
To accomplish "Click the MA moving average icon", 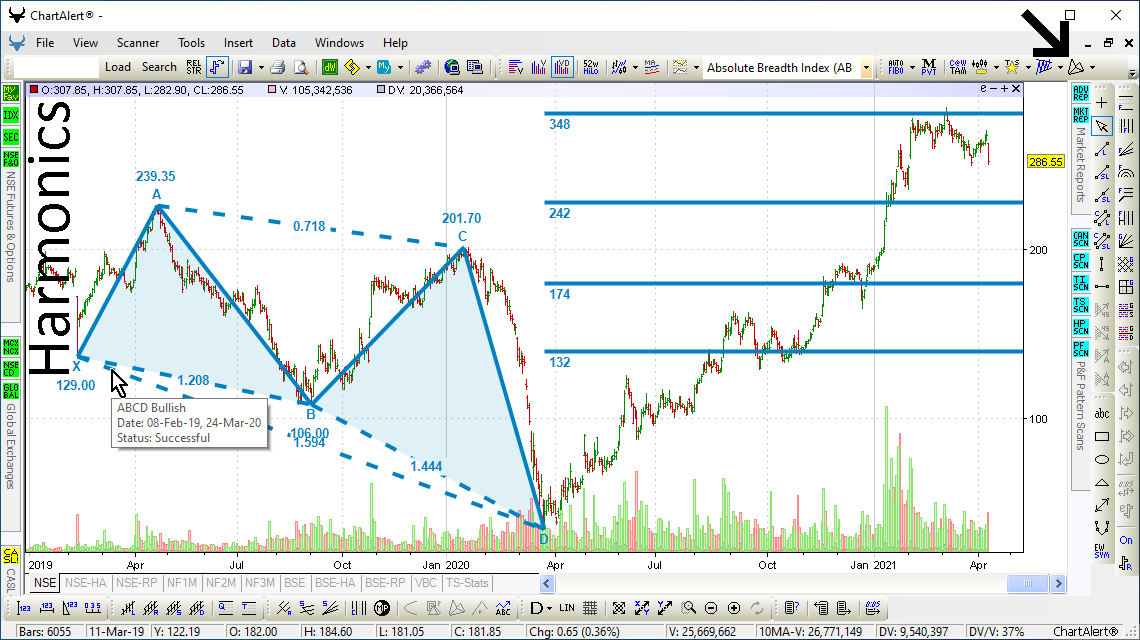I will (x=651, y=68).
